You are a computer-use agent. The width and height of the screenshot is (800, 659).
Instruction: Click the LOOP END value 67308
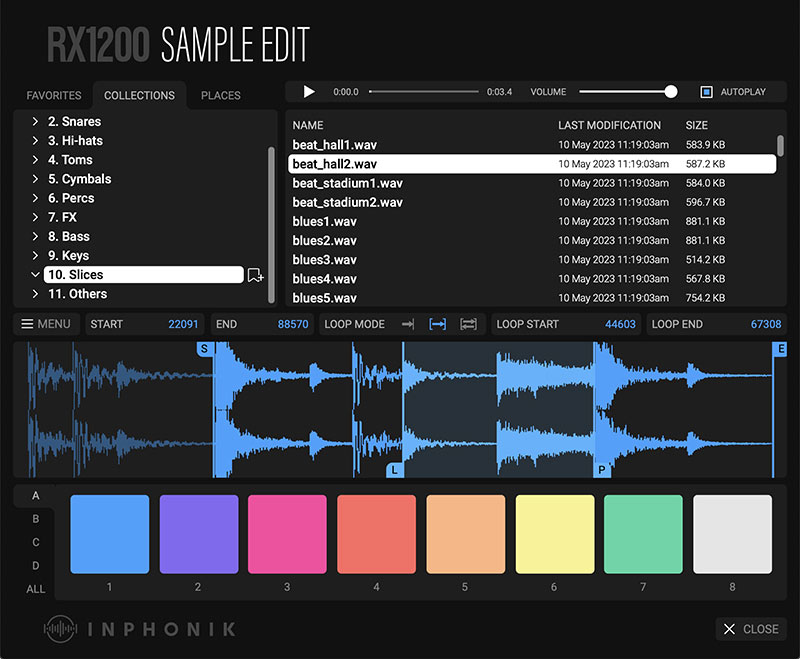[766, 324]
